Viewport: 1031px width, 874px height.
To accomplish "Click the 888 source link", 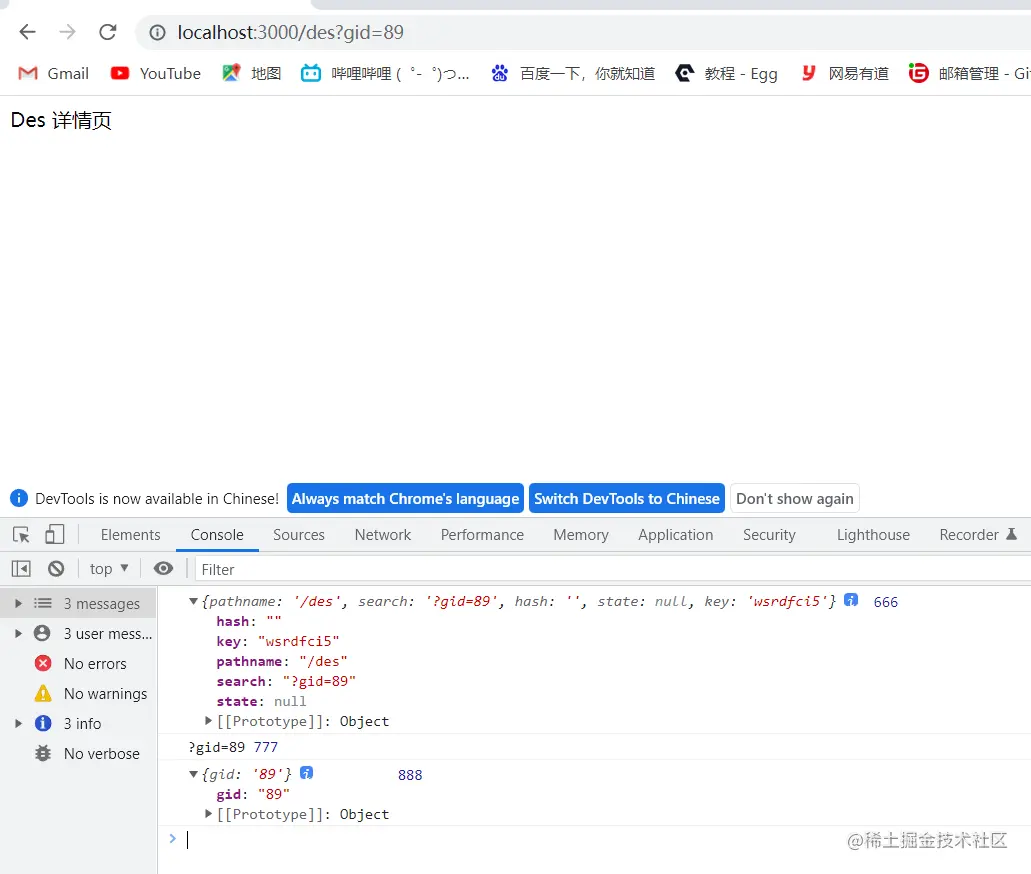I will (410, 775).
